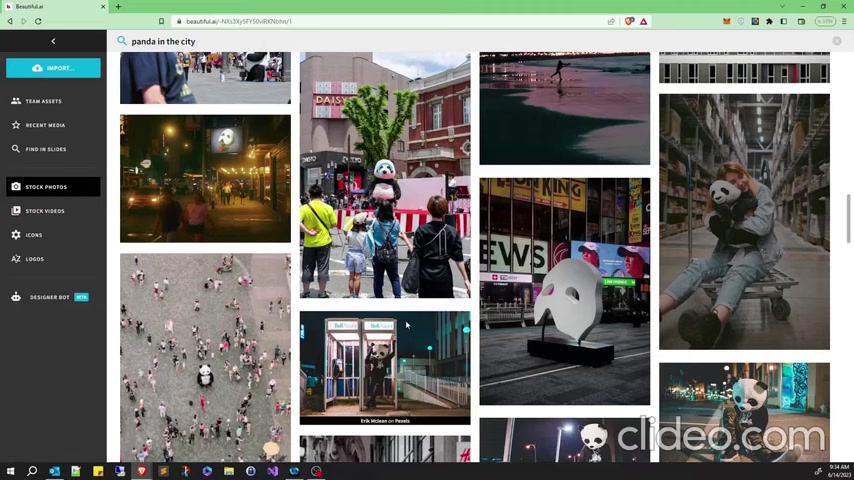Open the browser hamburger menu
Image resolution: width=854 pixels, height=480 pixels.
pyautogui.click(x=844, y=21)
